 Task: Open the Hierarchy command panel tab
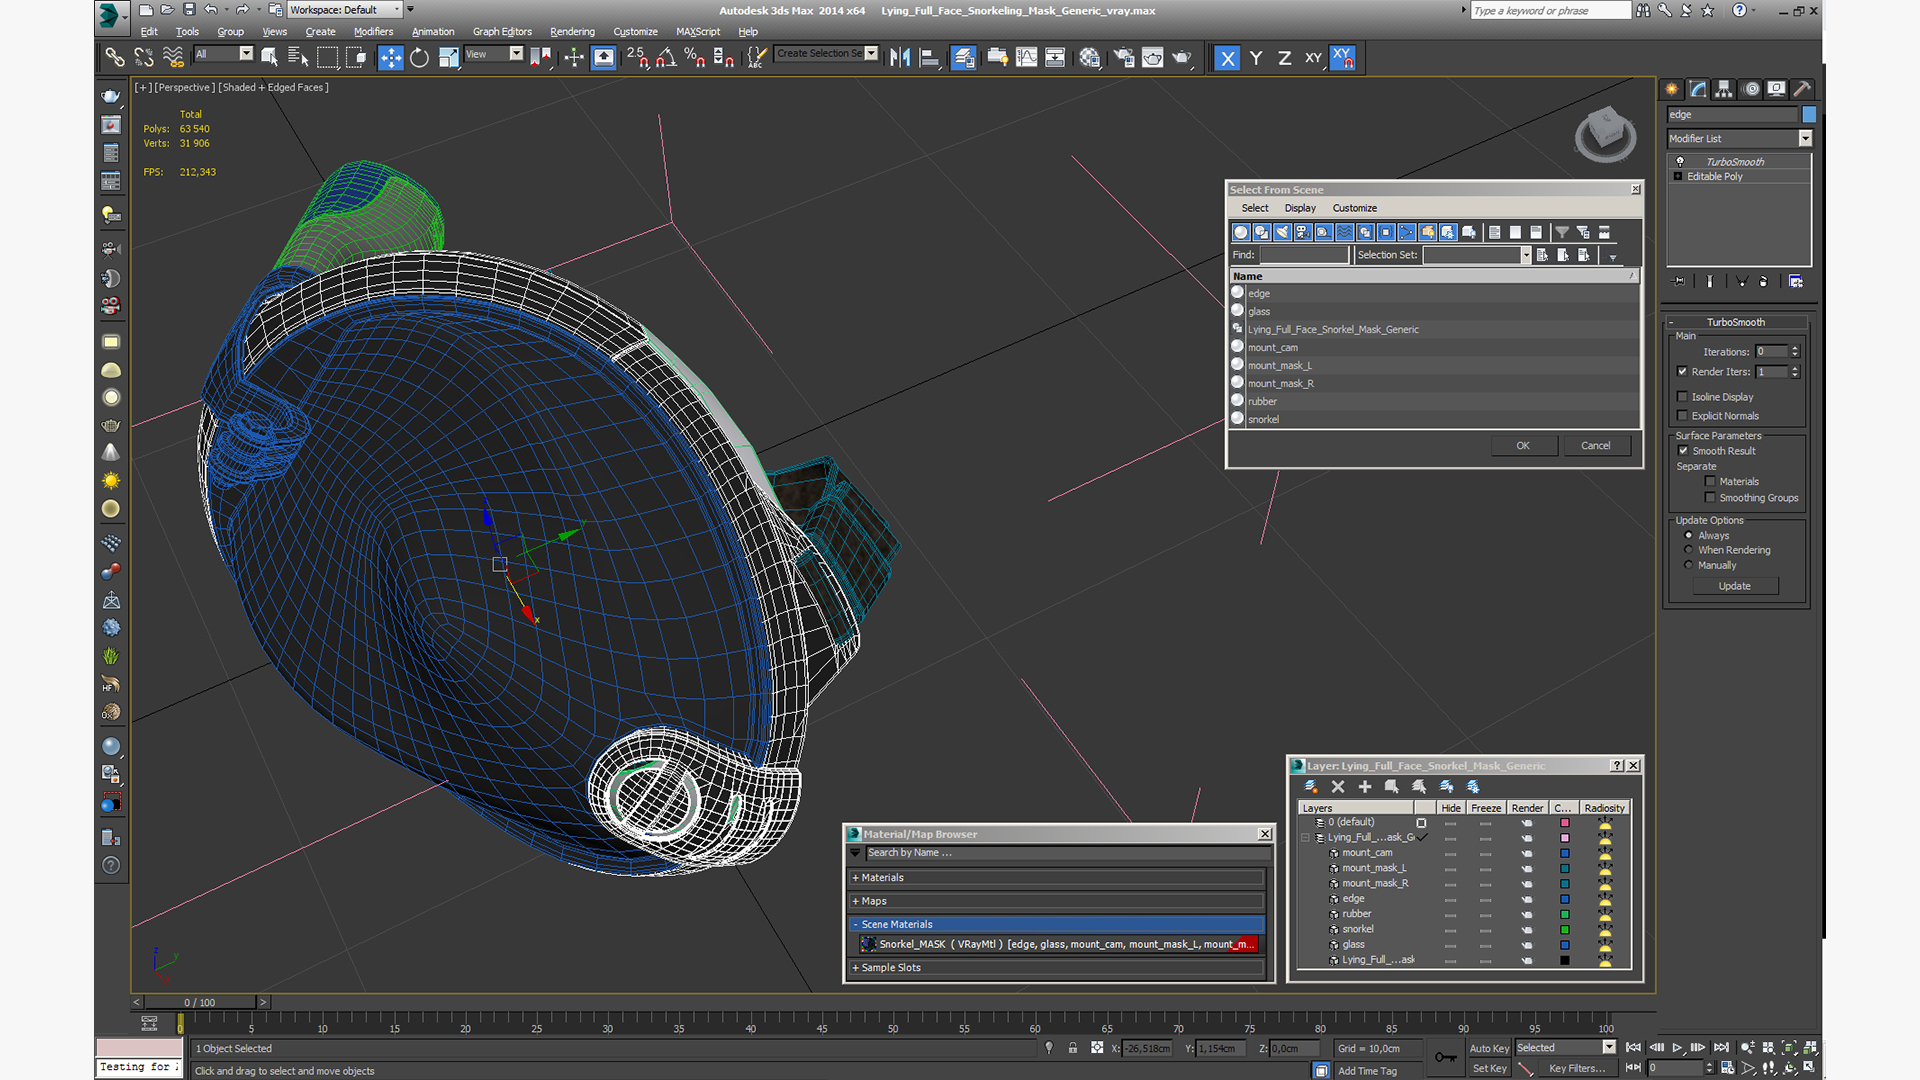pos(1724,89)
